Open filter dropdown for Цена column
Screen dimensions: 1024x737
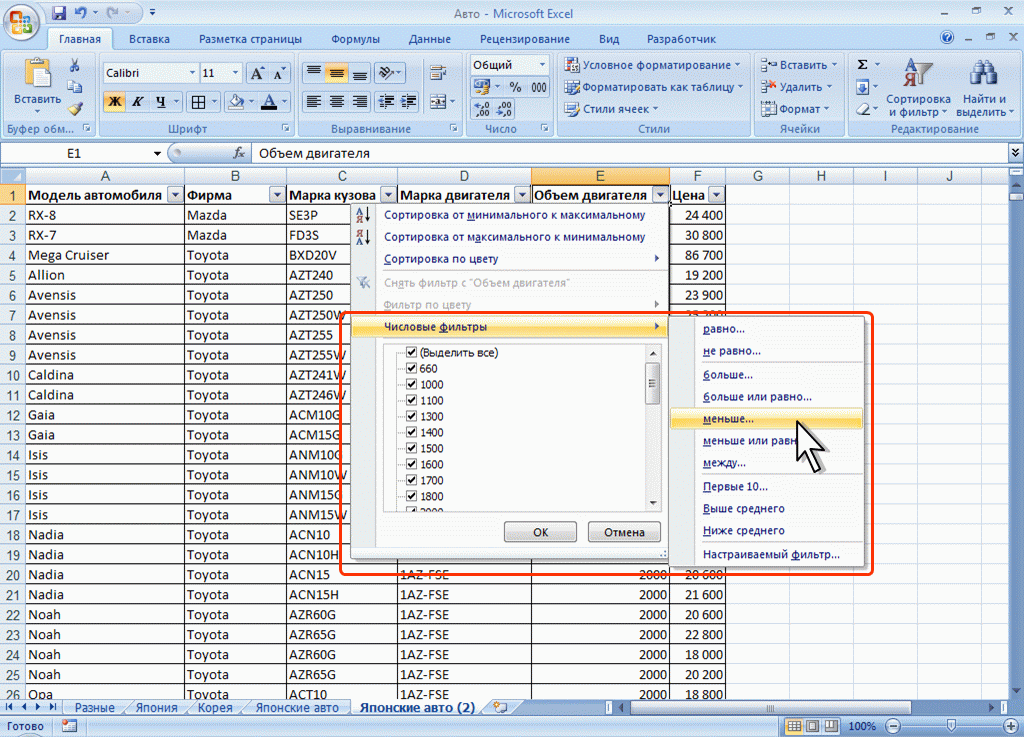click(x=716, y=195)
